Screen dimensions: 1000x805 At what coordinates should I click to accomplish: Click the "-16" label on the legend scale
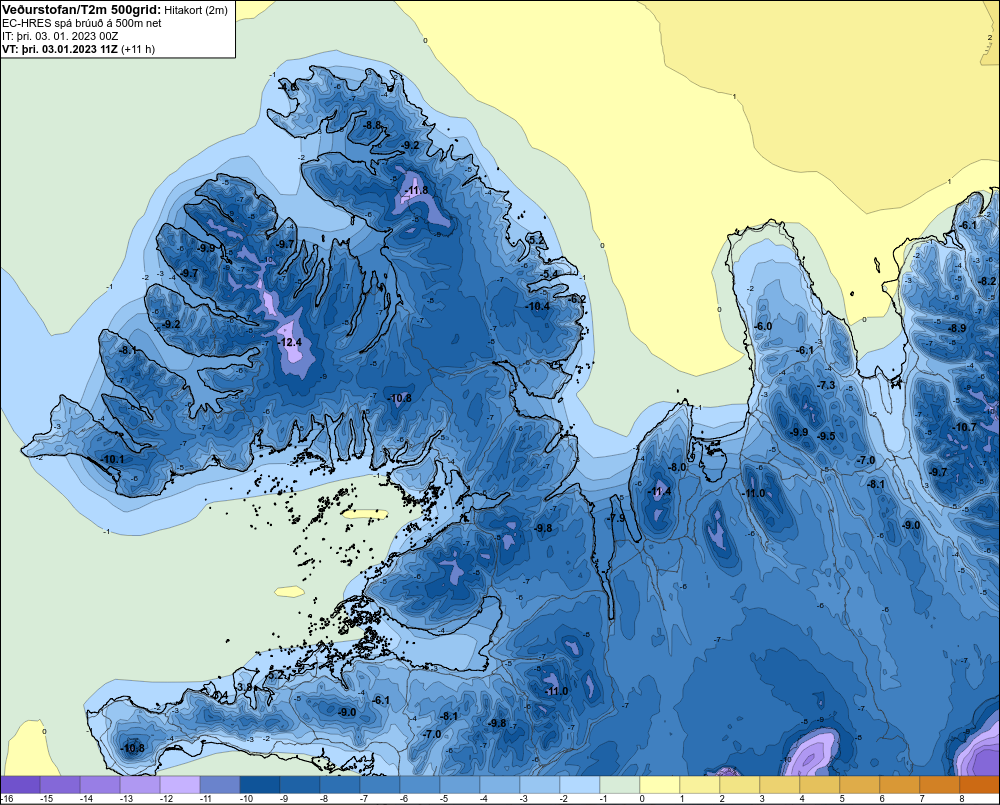click(x=7, y=799)
